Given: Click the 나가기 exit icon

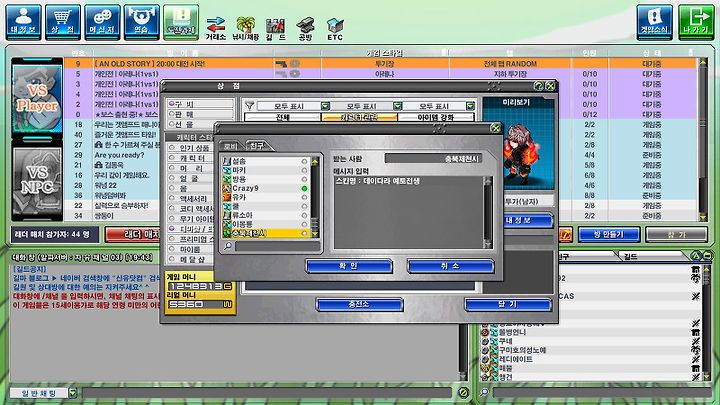Looking at the screenshot, I should click(696, 22).
